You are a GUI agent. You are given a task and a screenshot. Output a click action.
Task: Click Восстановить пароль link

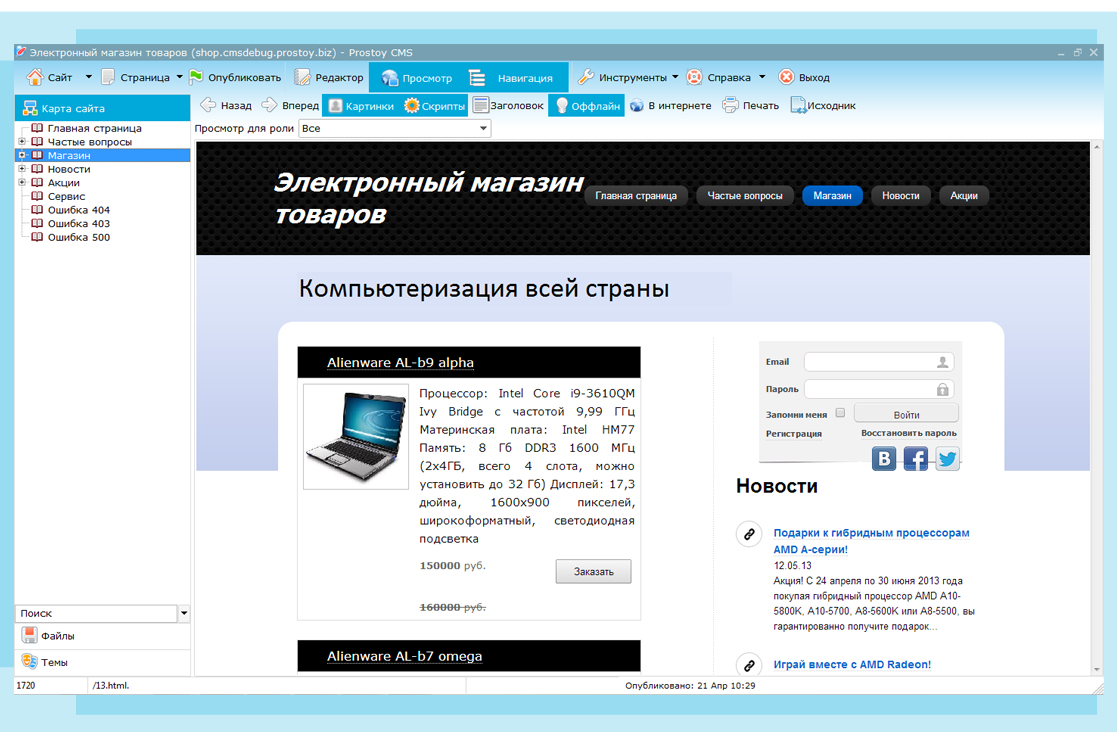pos(909,433)
